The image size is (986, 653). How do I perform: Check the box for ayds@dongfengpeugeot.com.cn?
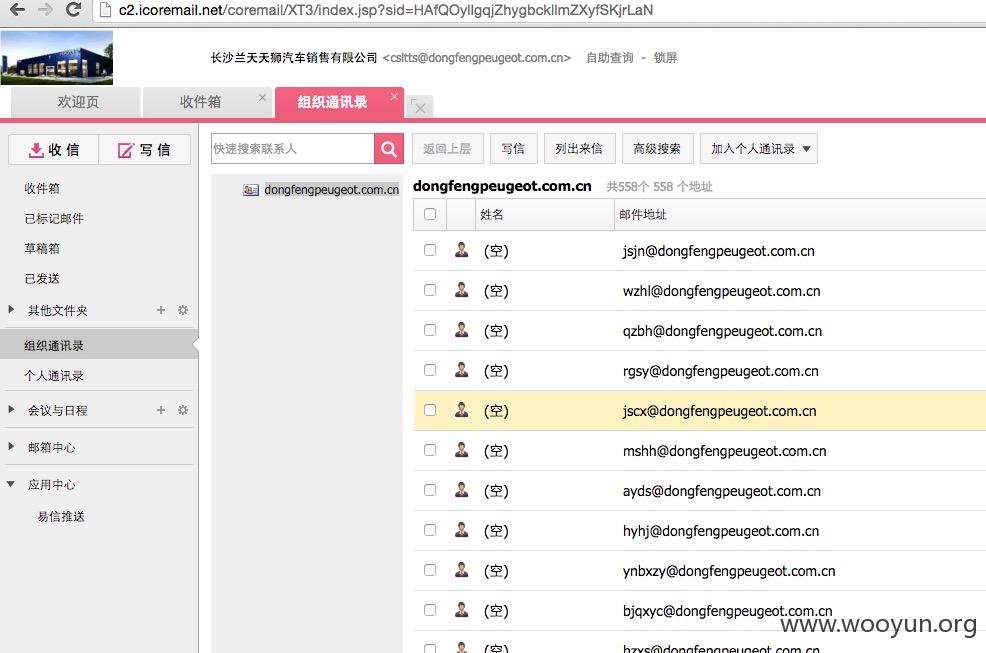pyautogui.click(x=430, y=489)
